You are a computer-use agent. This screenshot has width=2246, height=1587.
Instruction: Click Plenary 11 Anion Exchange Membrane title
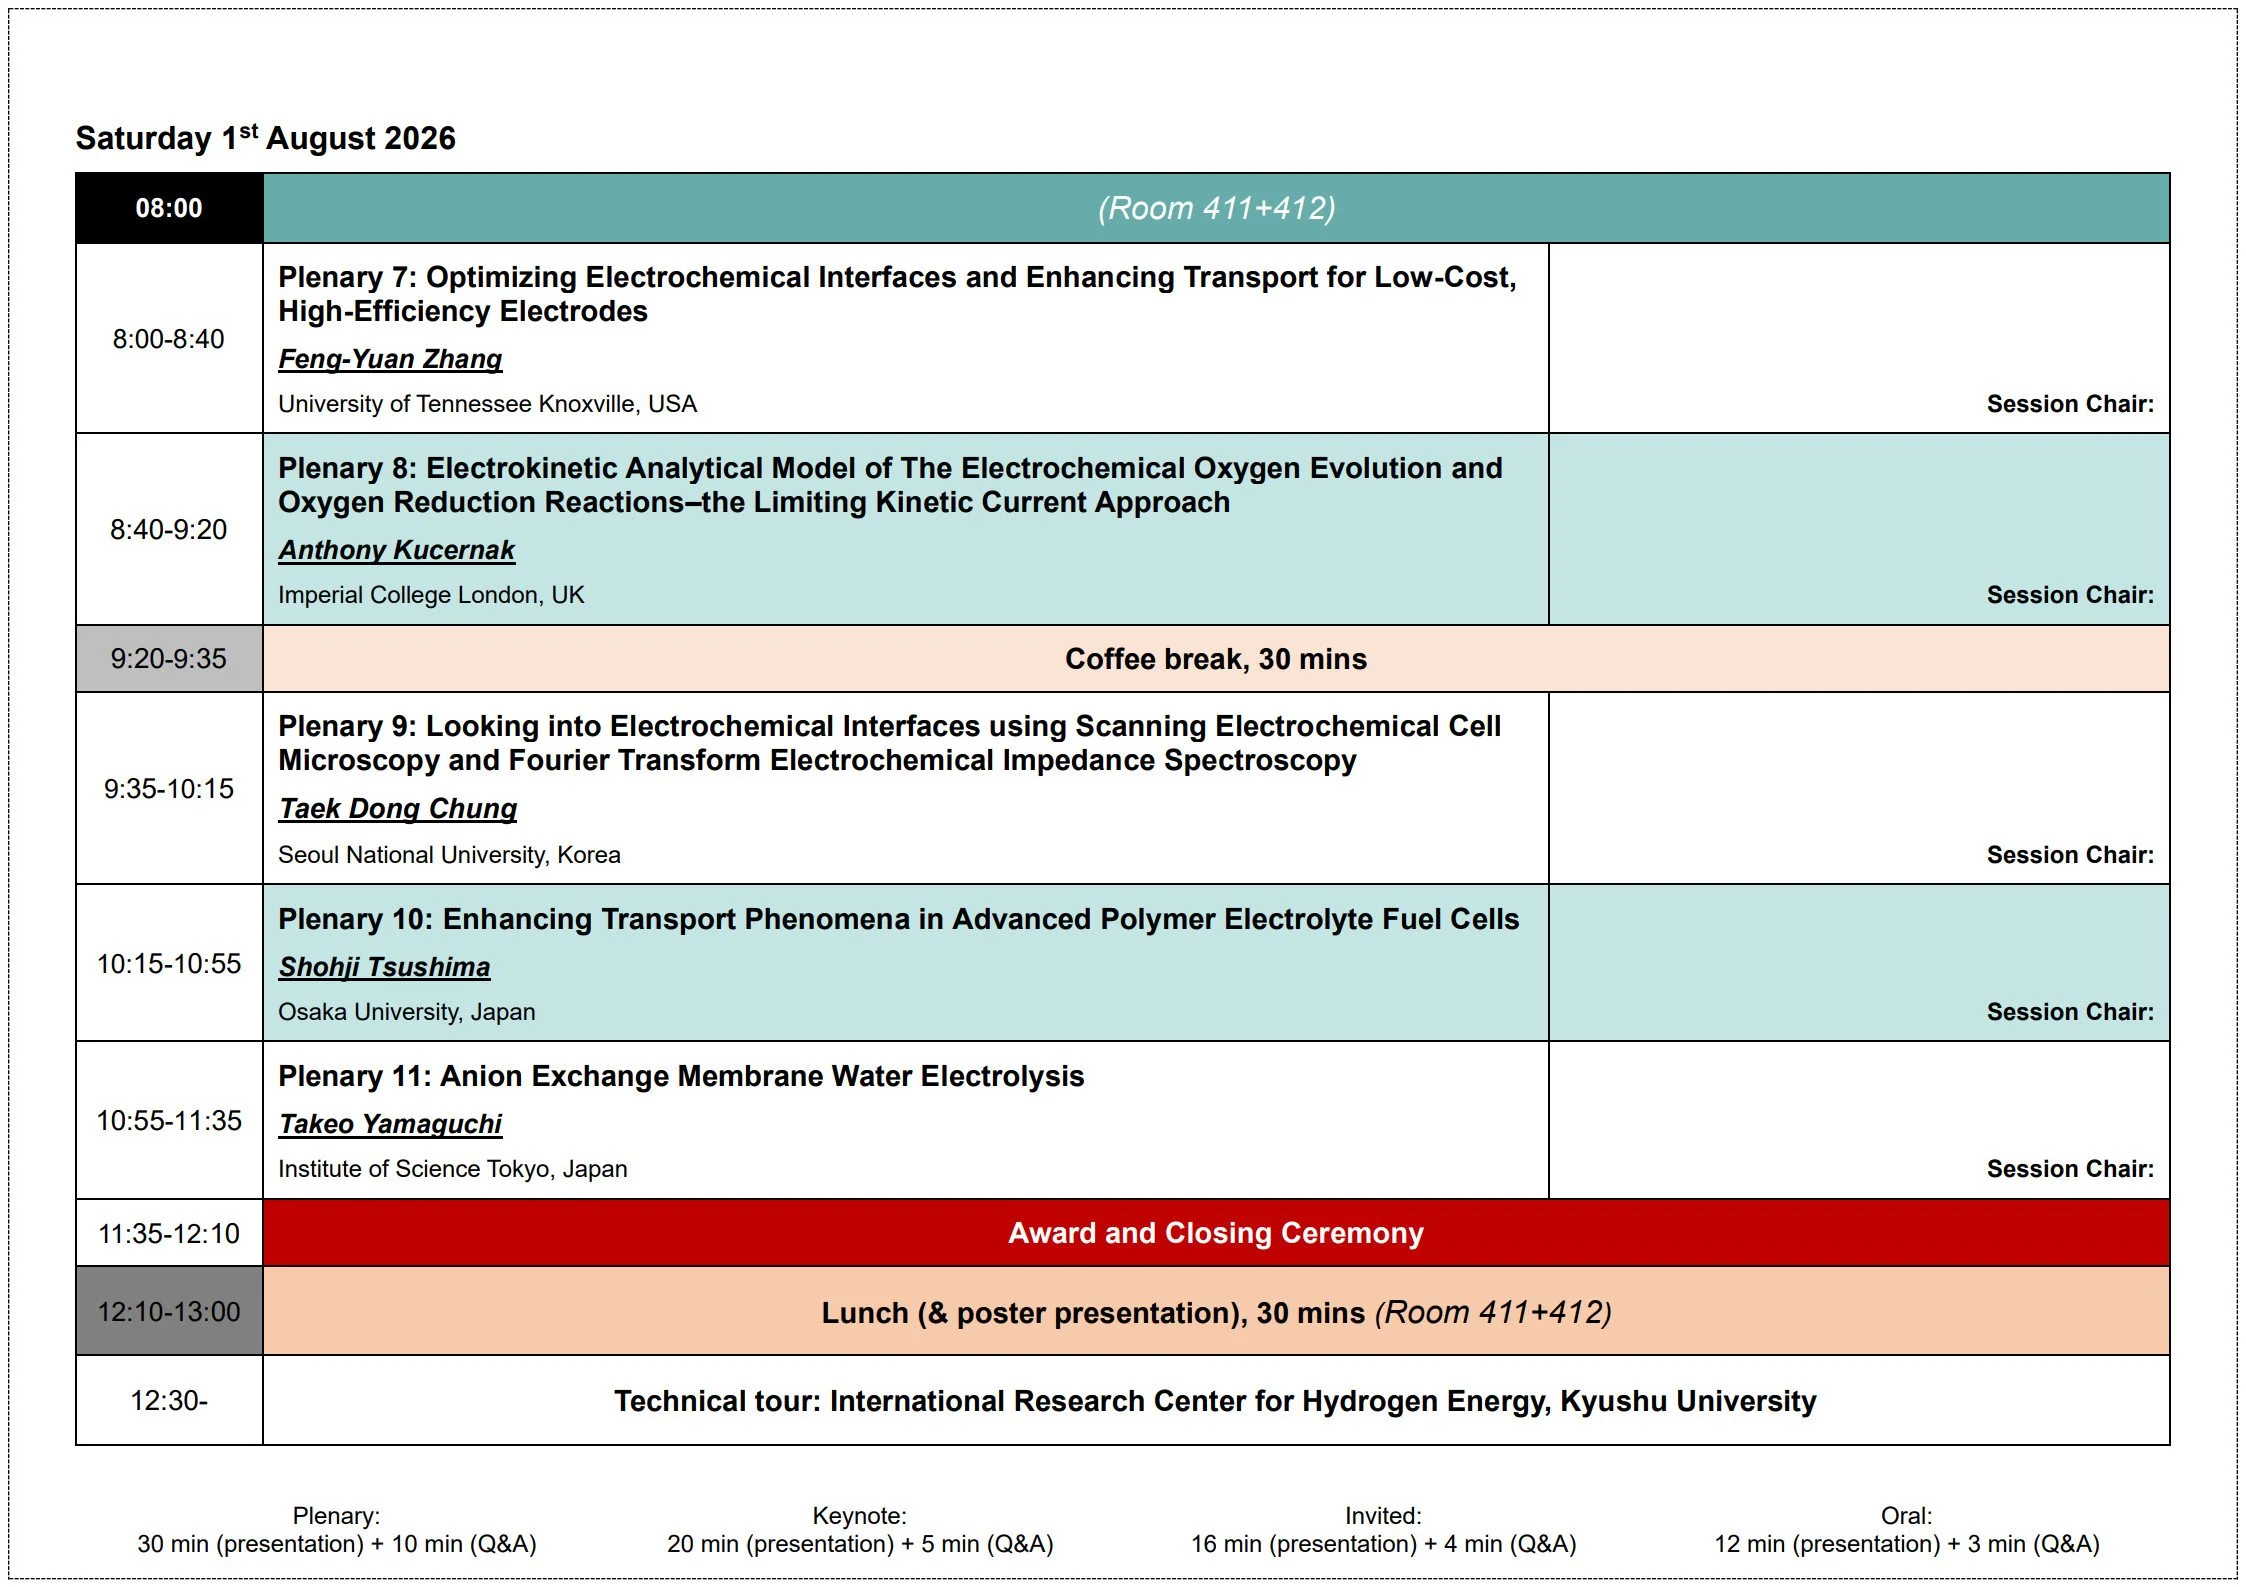[x=681, y=1076]
